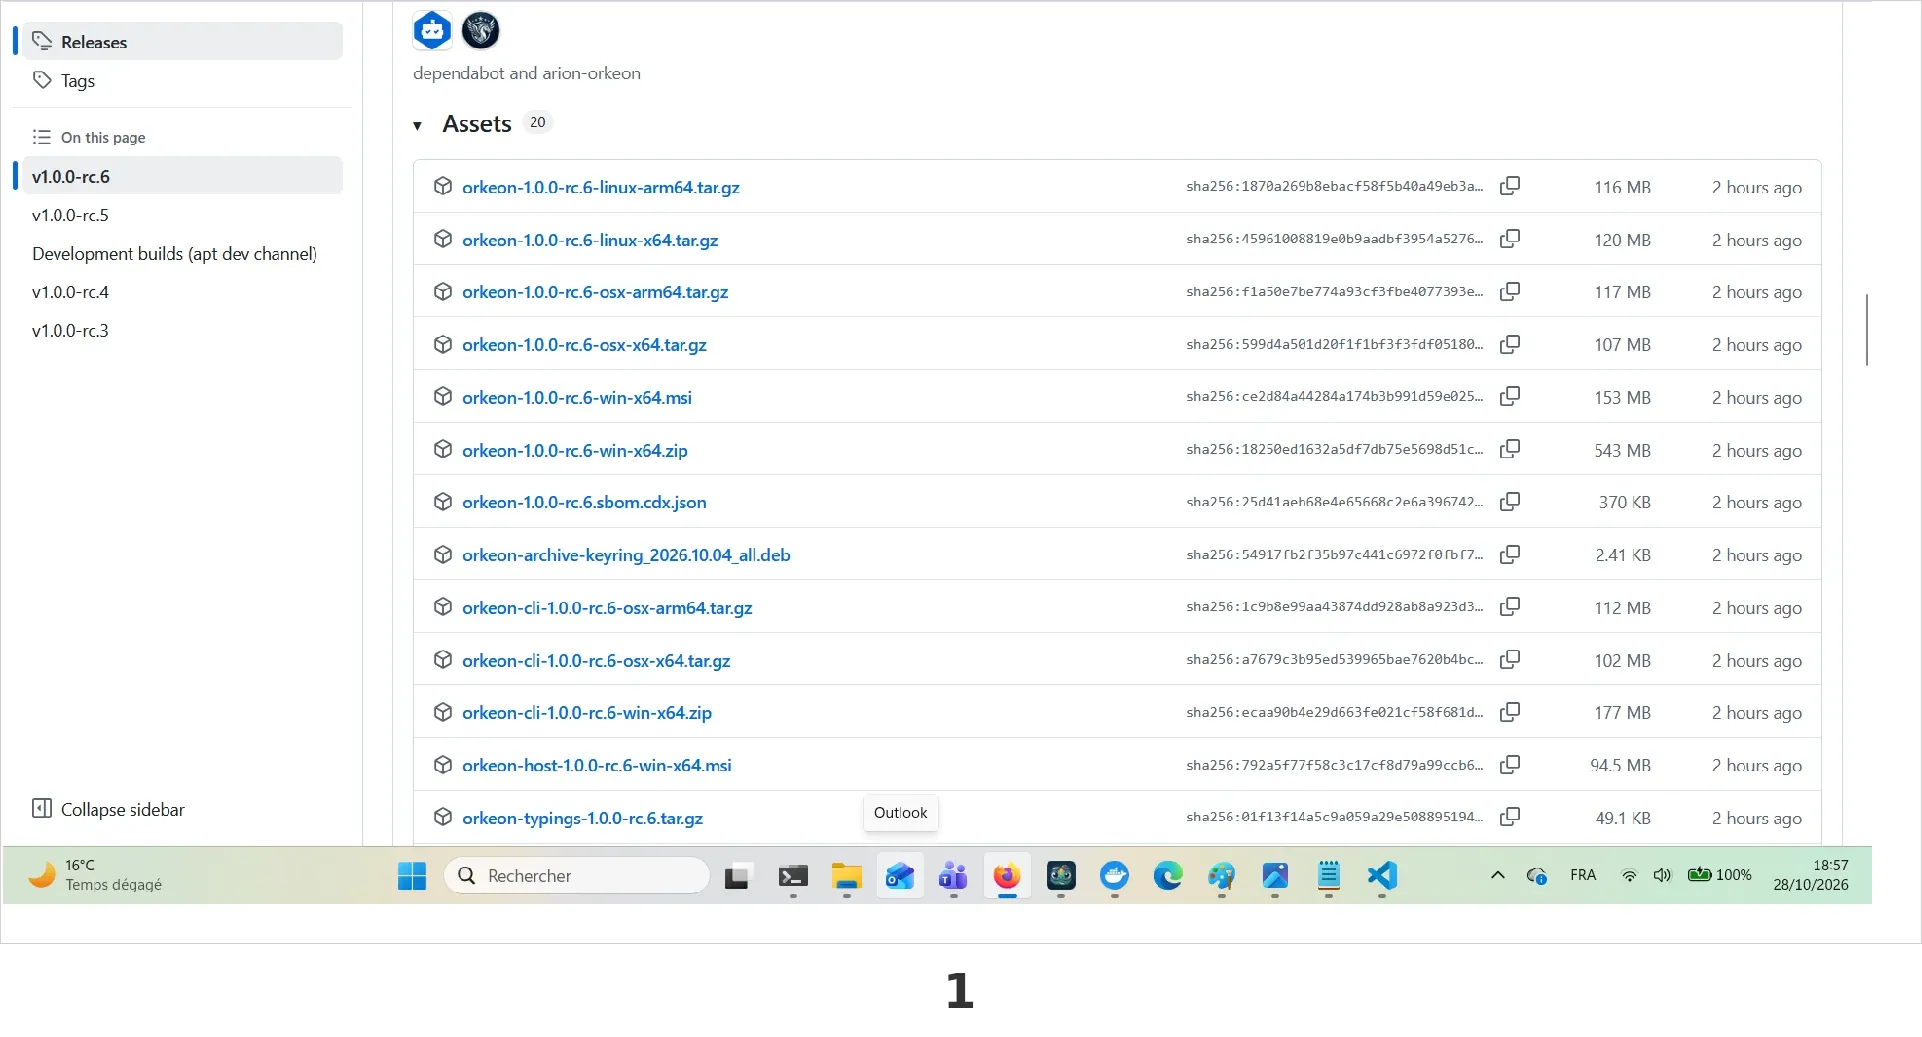Copy hash of sbom.cdx.json asset
The image size is (1922, 1037).
pyautogui.click(x=1510, y=501)
